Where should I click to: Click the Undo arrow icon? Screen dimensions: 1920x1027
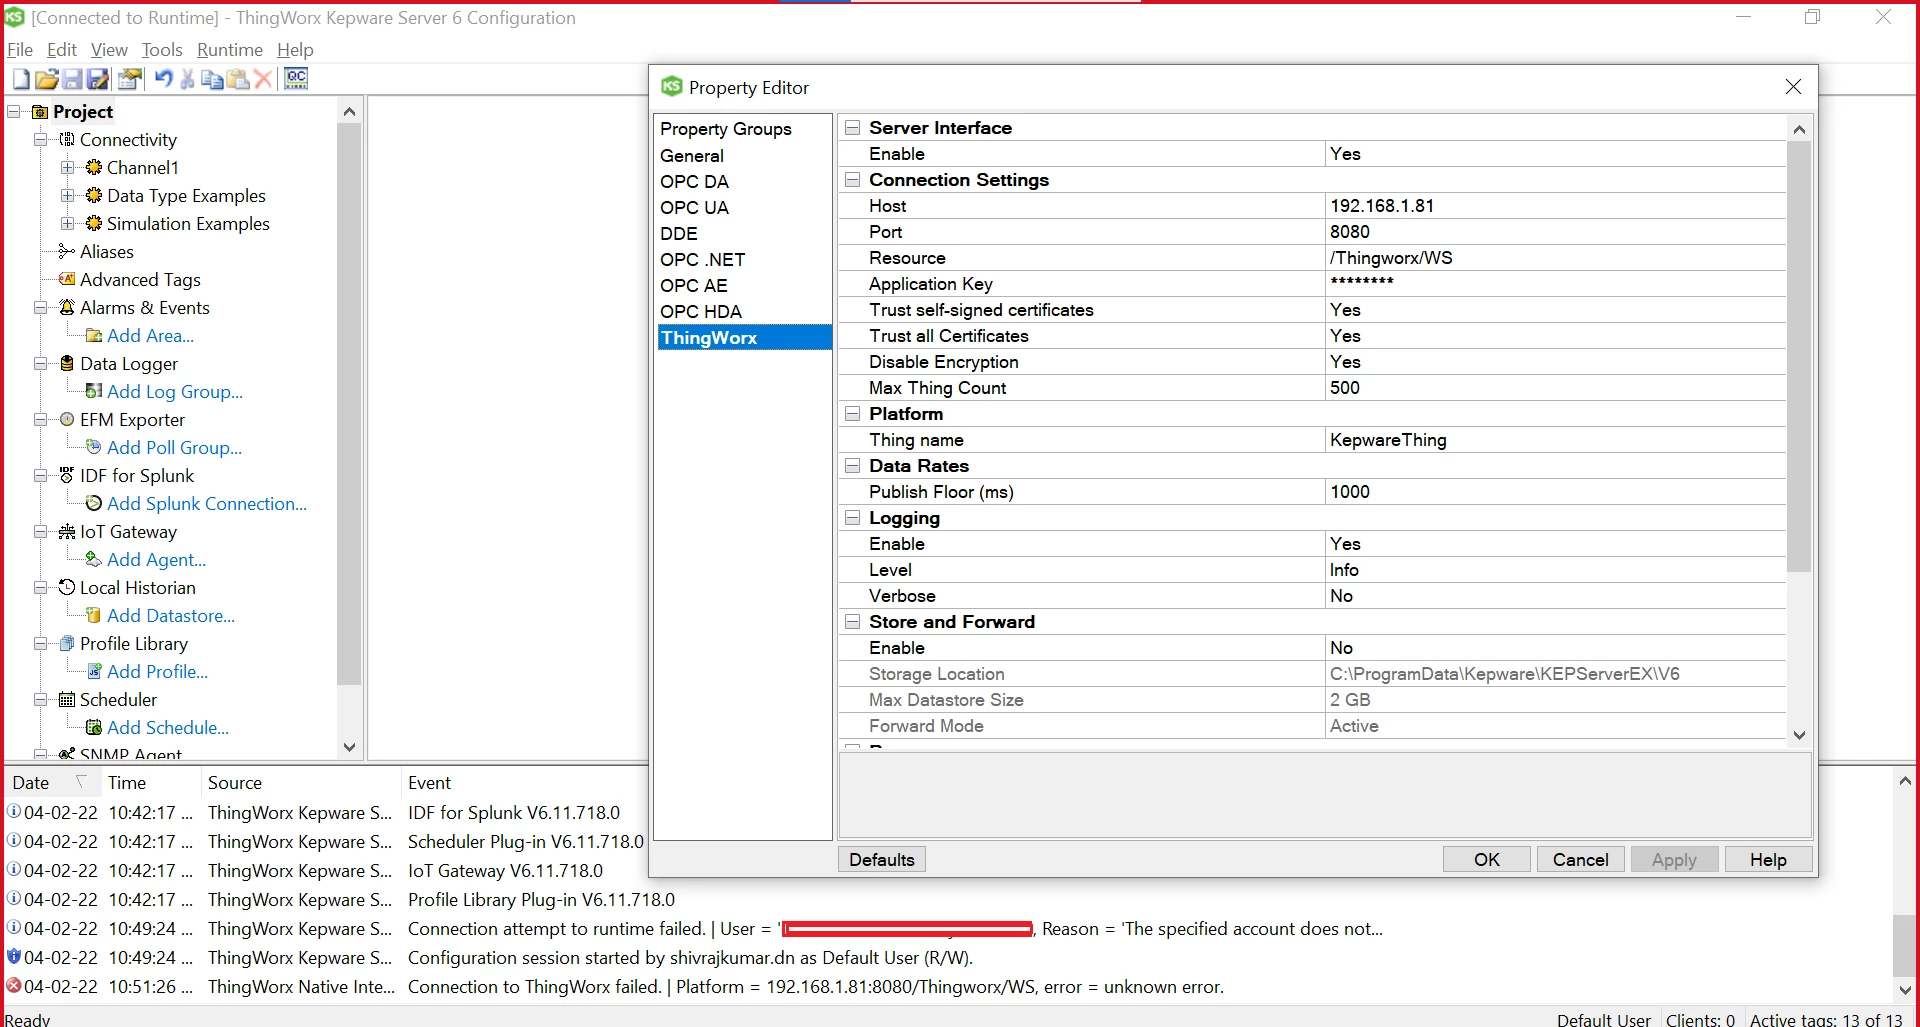coord(164,79)
